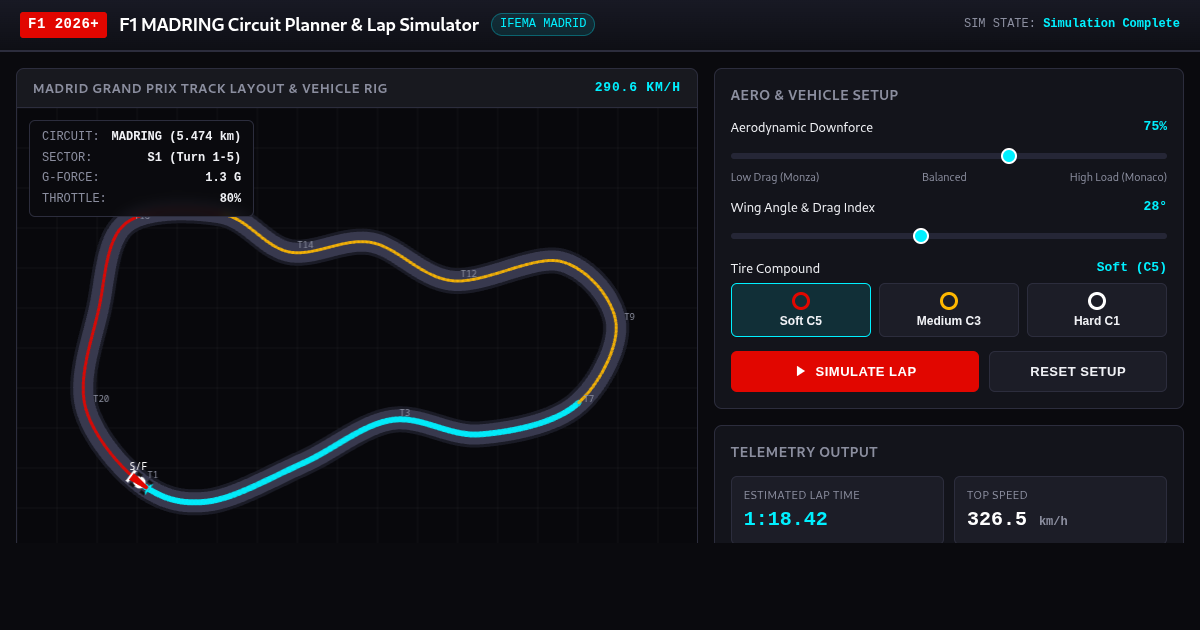
Task: Click the Balanced slider label
Action: tap(944, 177)
